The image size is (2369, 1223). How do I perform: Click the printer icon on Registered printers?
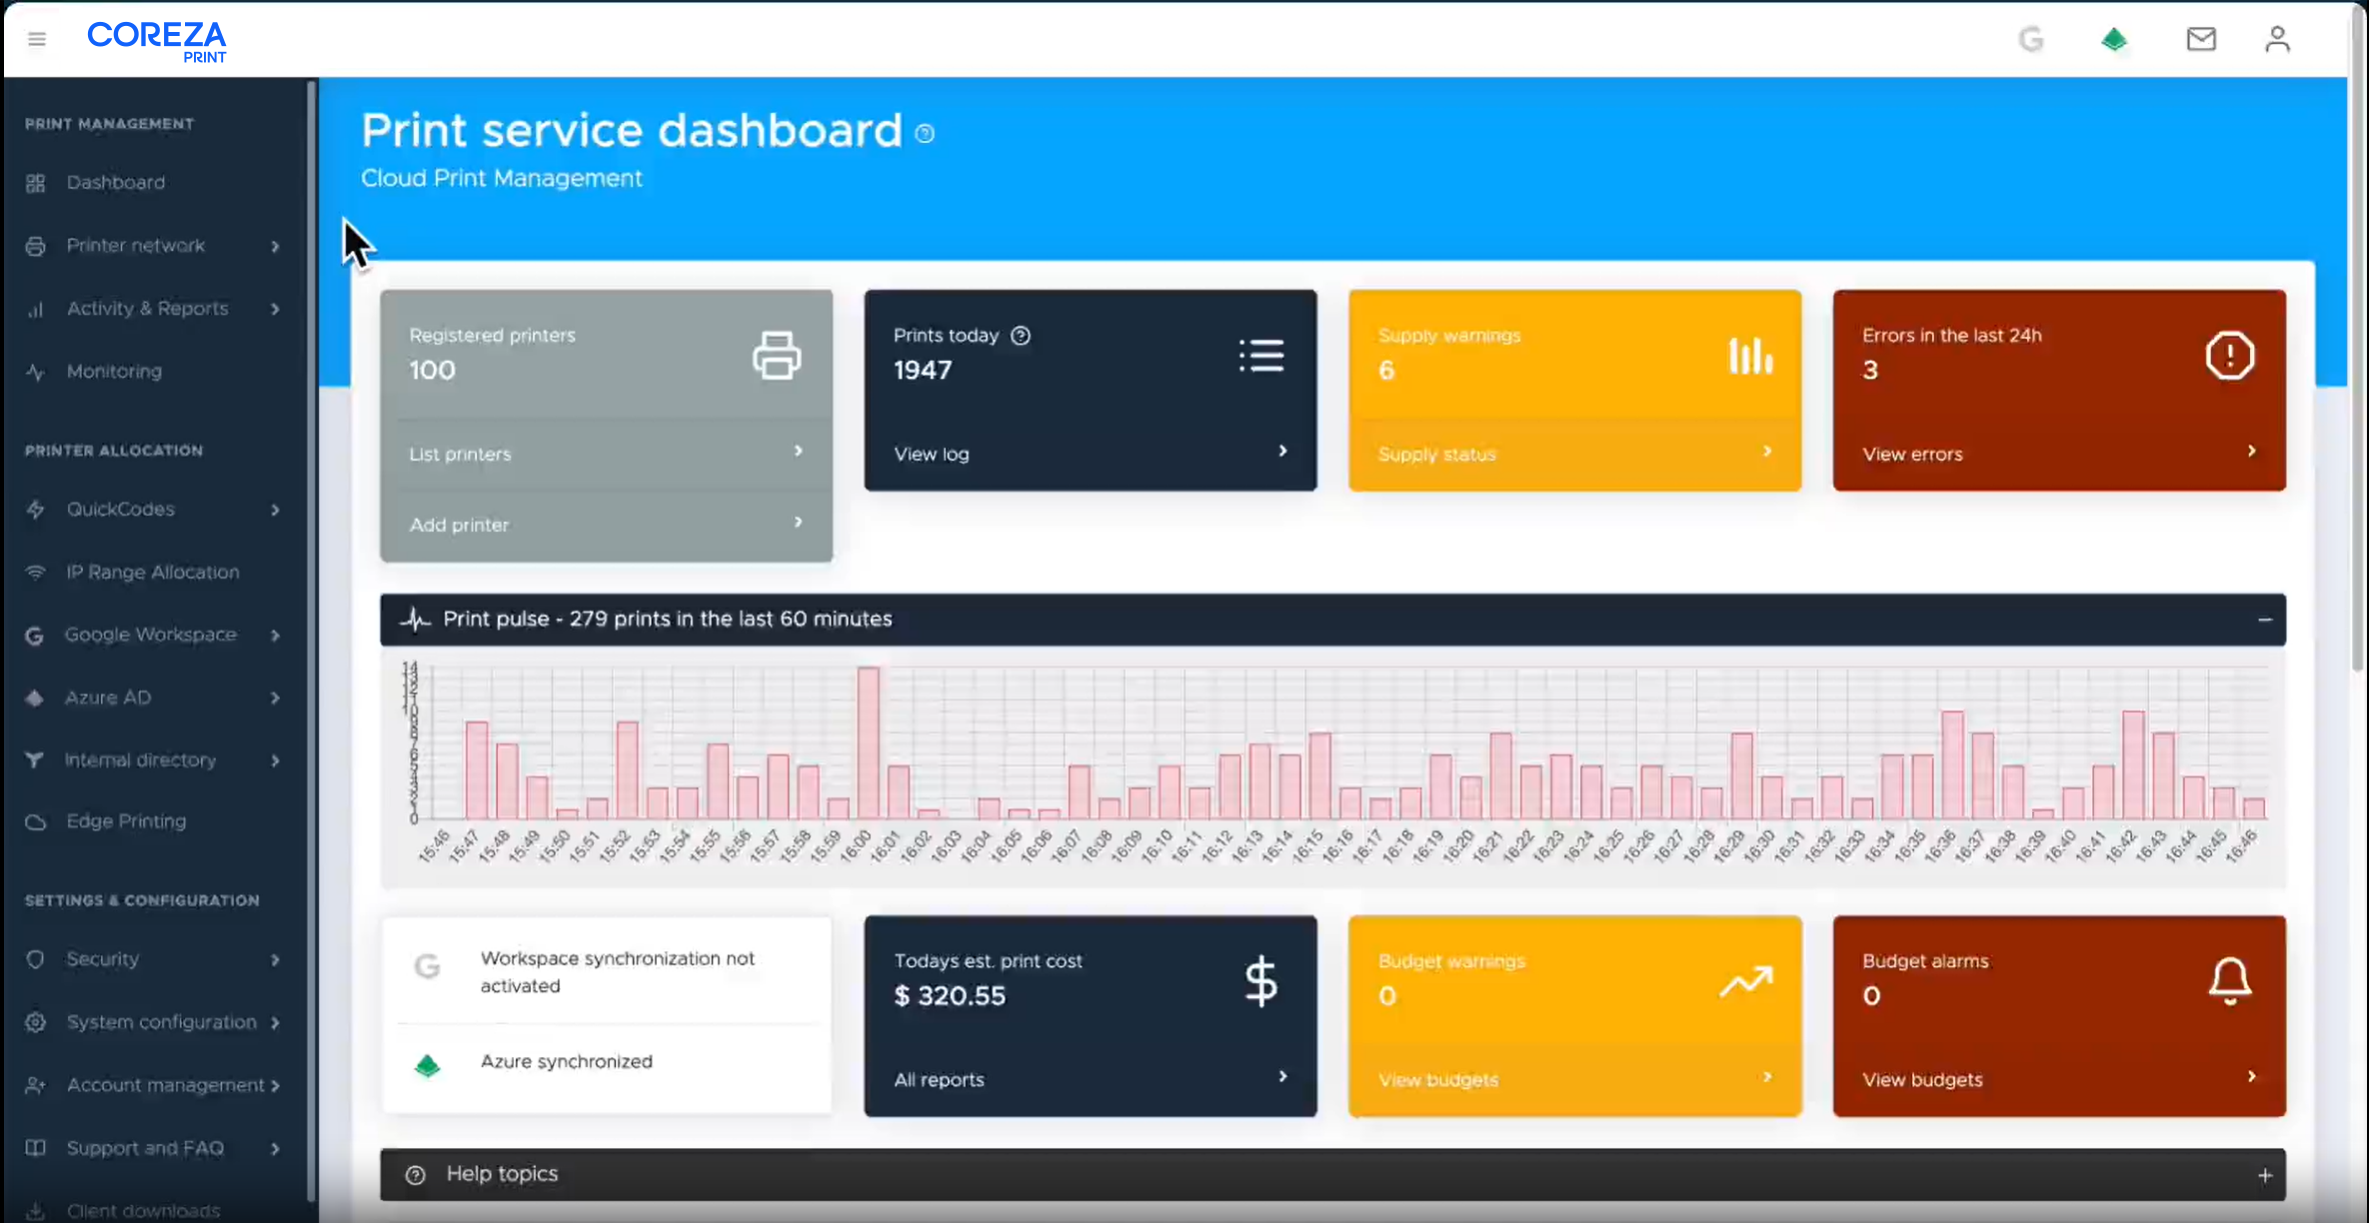[x=776, y=355]
